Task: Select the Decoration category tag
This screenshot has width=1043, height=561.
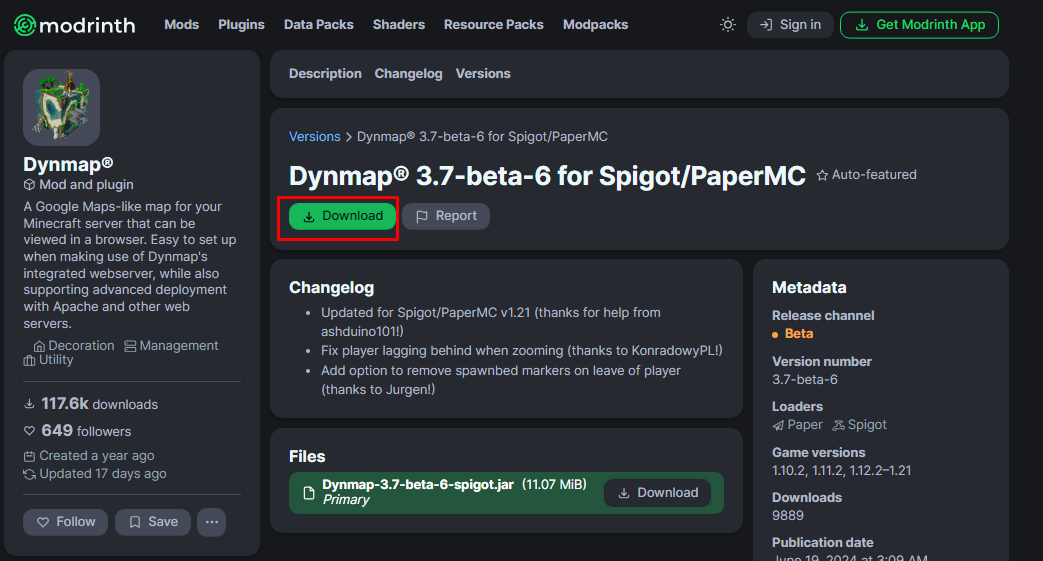Action: tap(74, 346)
